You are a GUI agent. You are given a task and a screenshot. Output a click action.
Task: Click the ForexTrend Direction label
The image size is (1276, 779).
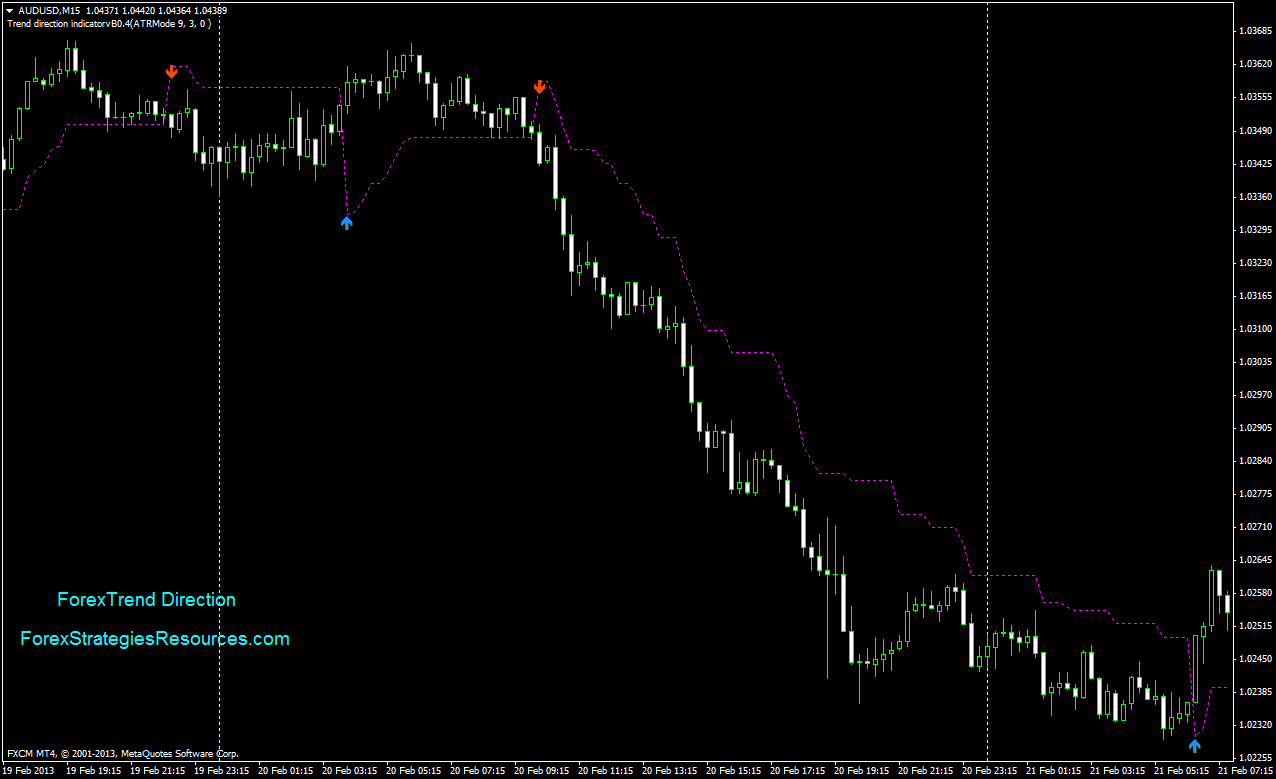[147, 600]
